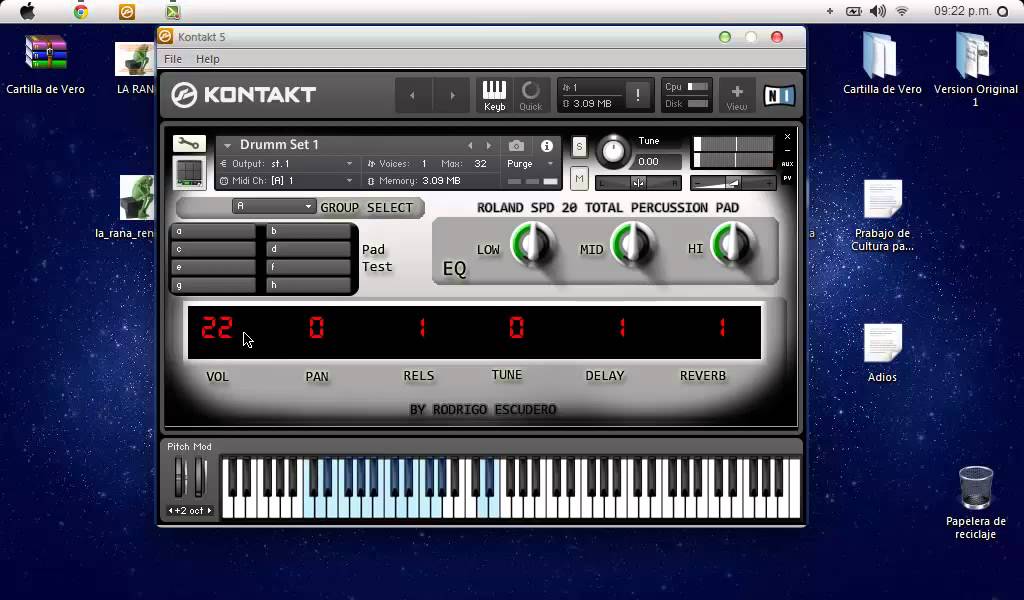Click the HI EQ knob
Screen dimensions: 1024x600
733,244
